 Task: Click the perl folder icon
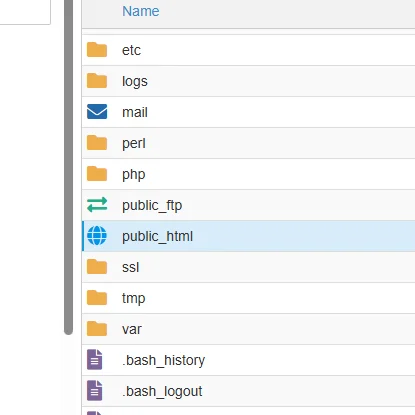click(97, 143)
